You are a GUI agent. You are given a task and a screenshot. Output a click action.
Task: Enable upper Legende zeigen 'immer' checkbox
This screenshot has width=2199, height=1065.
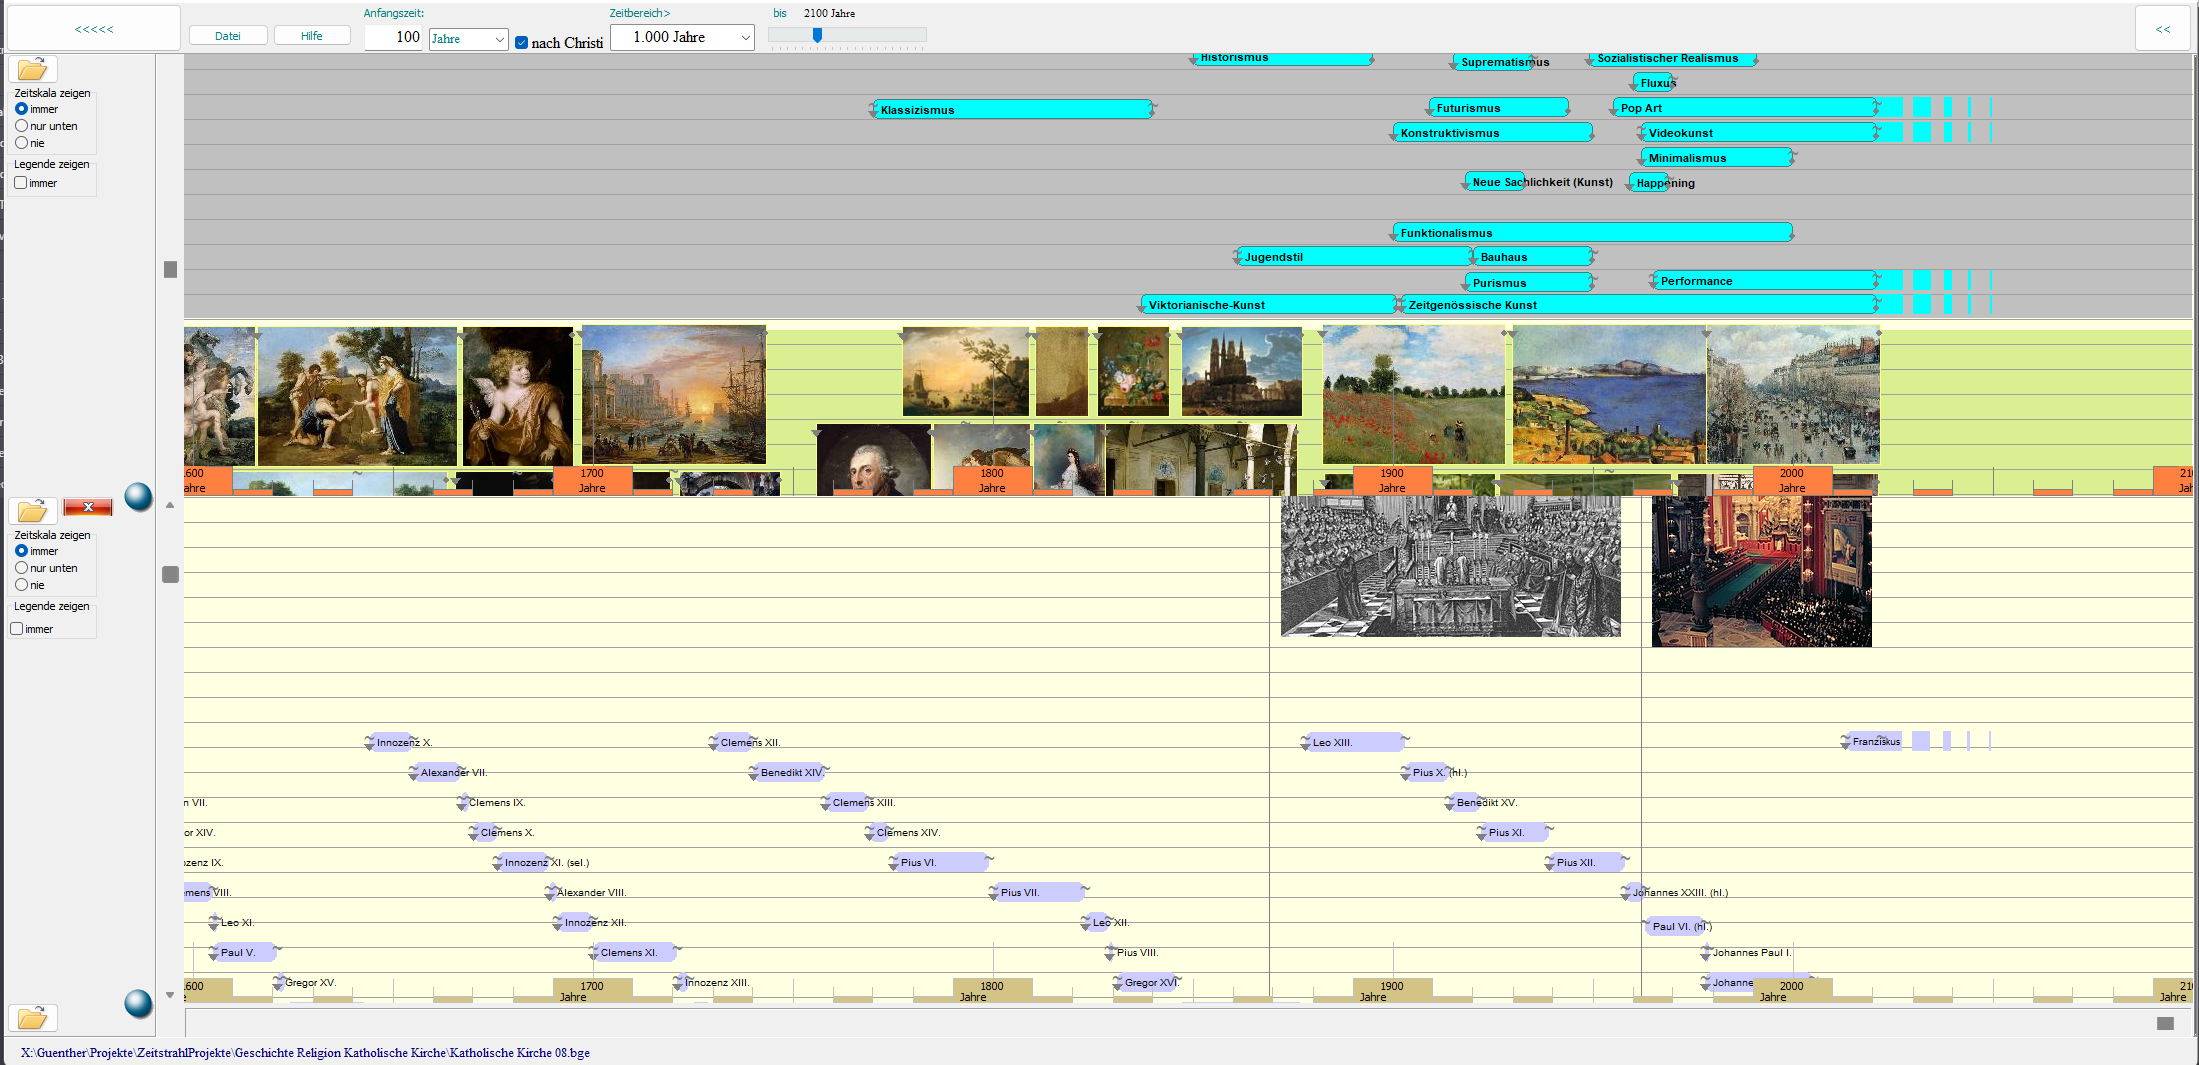coord(20,183)
